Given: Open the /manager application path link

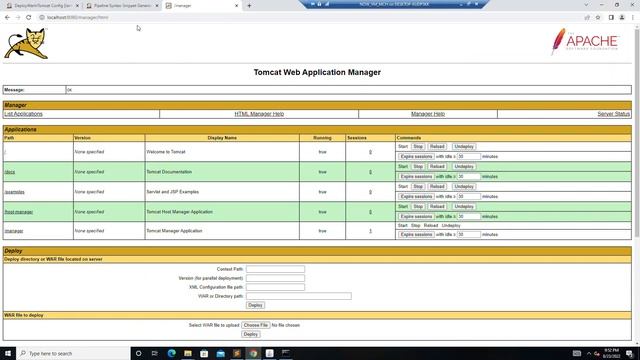Looking at the screenshot, I should point(14,231).
